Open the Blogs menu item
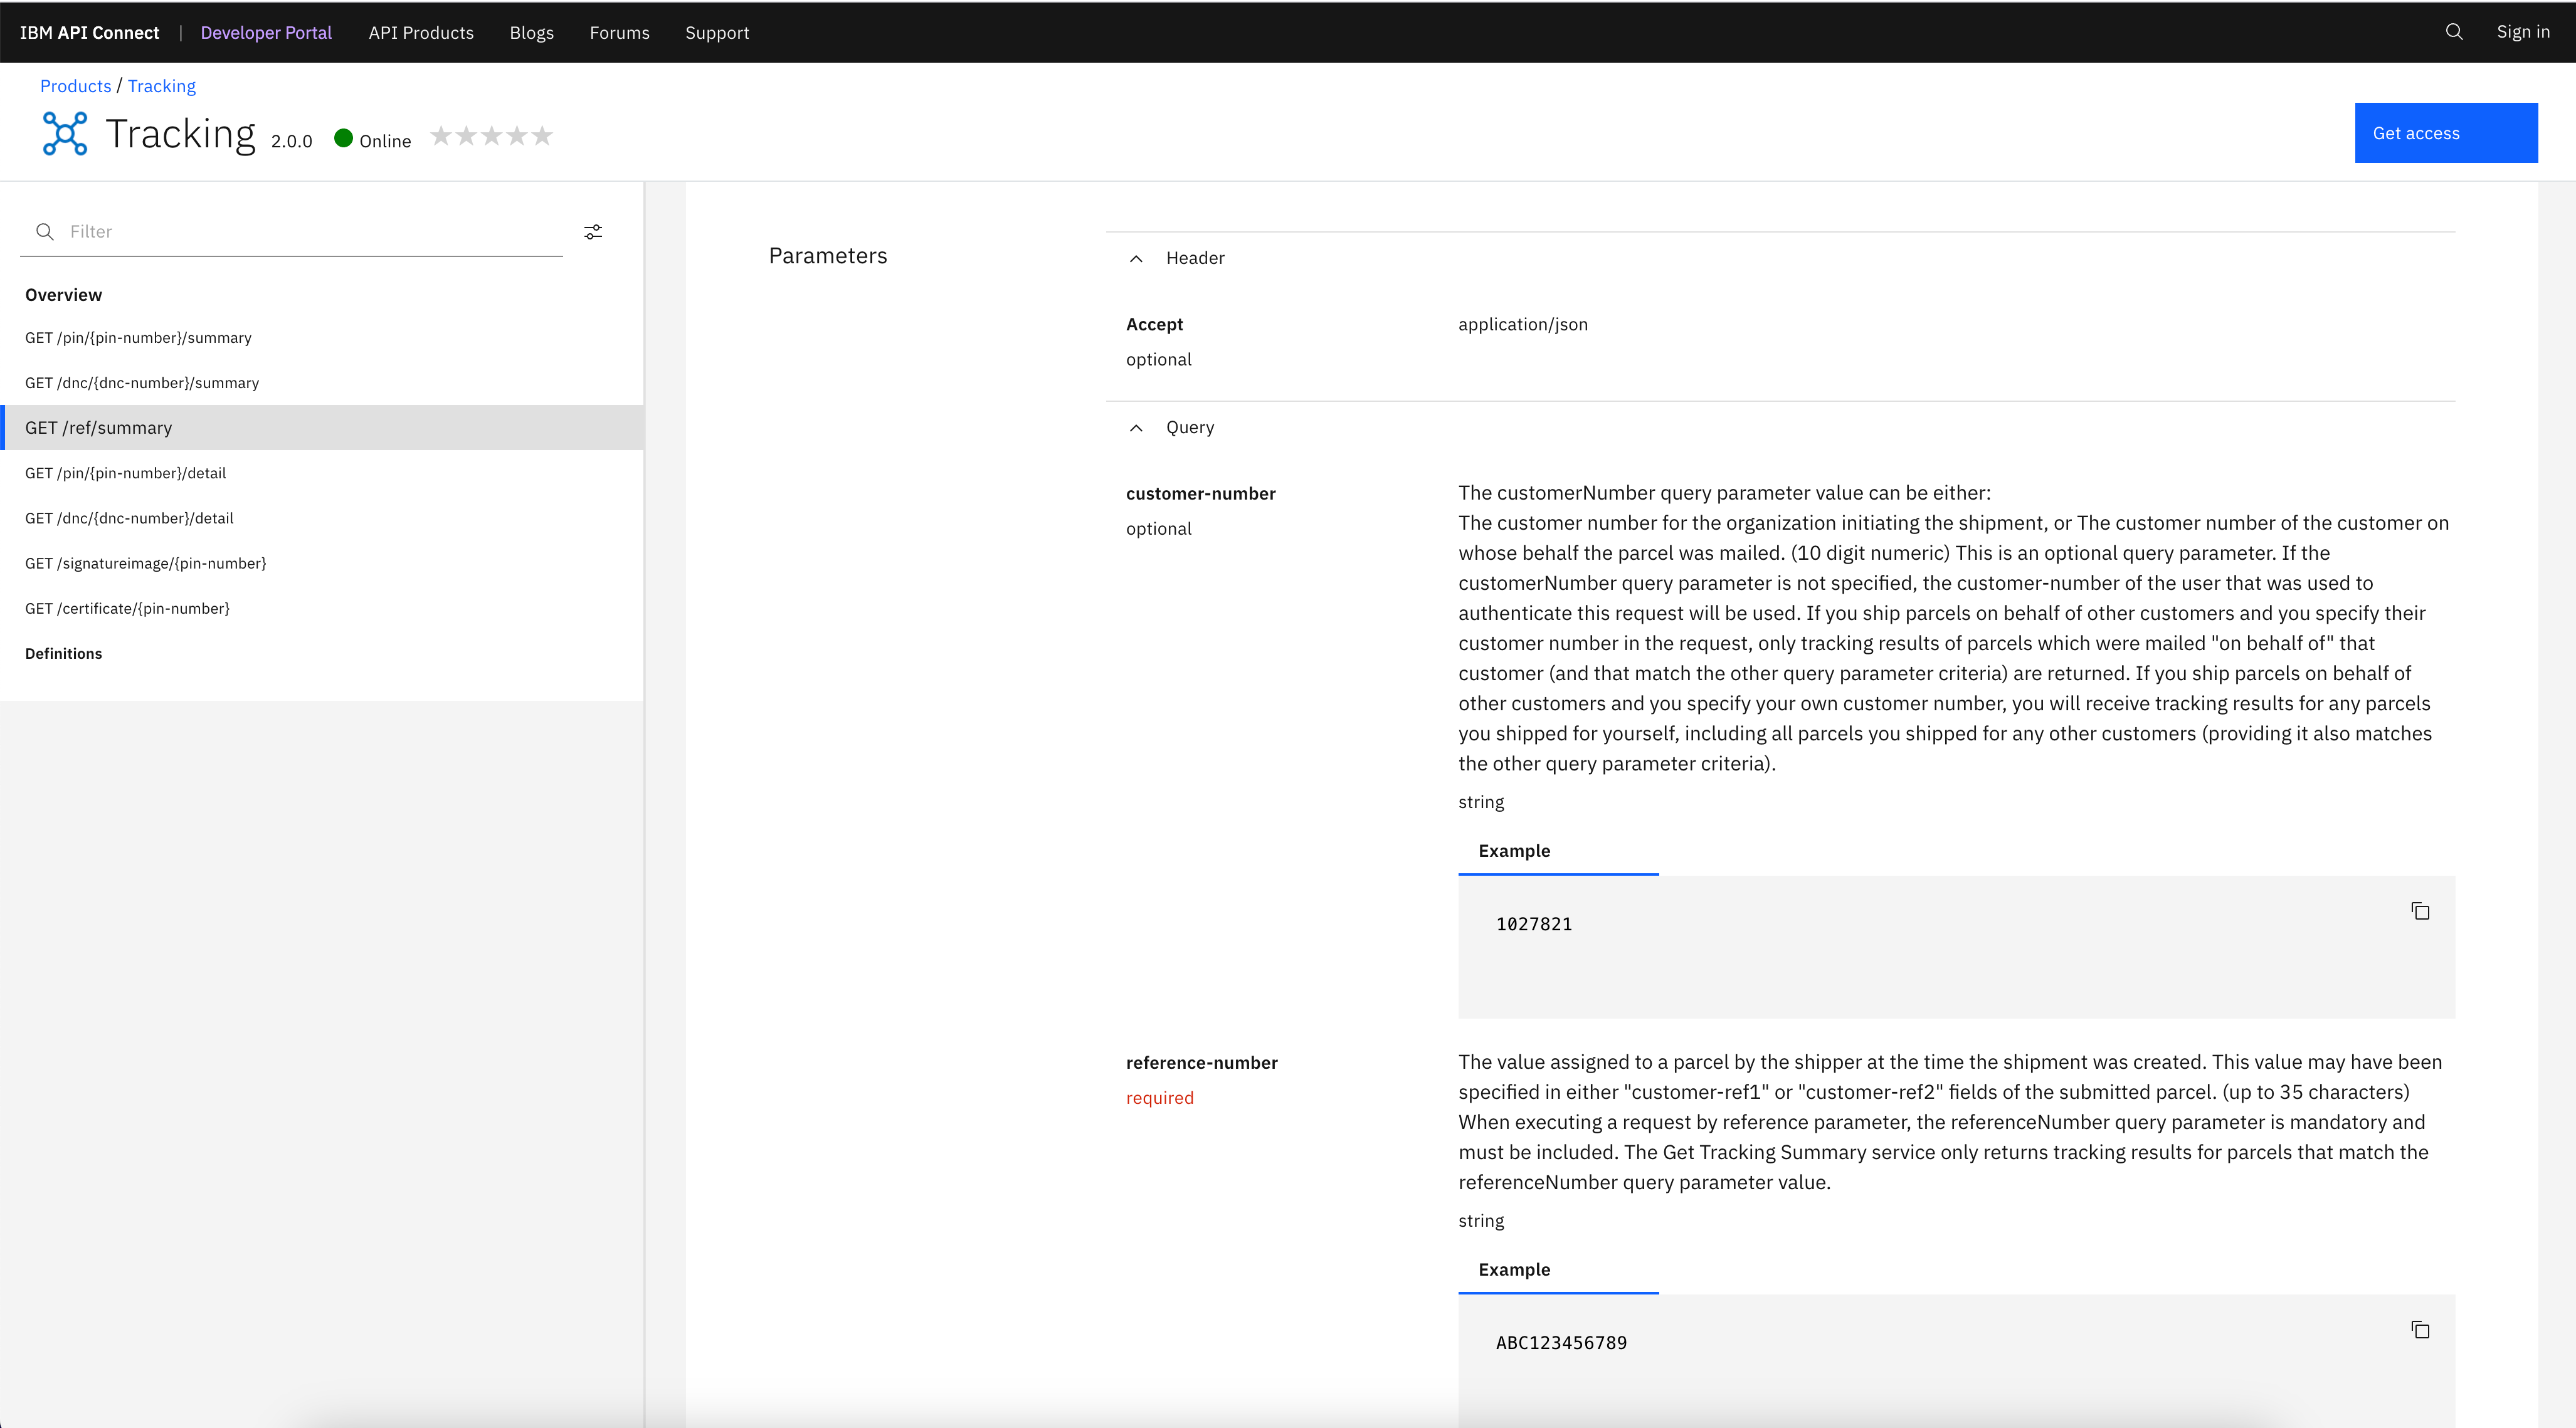The image size is (2576, 1428). pos(531,33)
